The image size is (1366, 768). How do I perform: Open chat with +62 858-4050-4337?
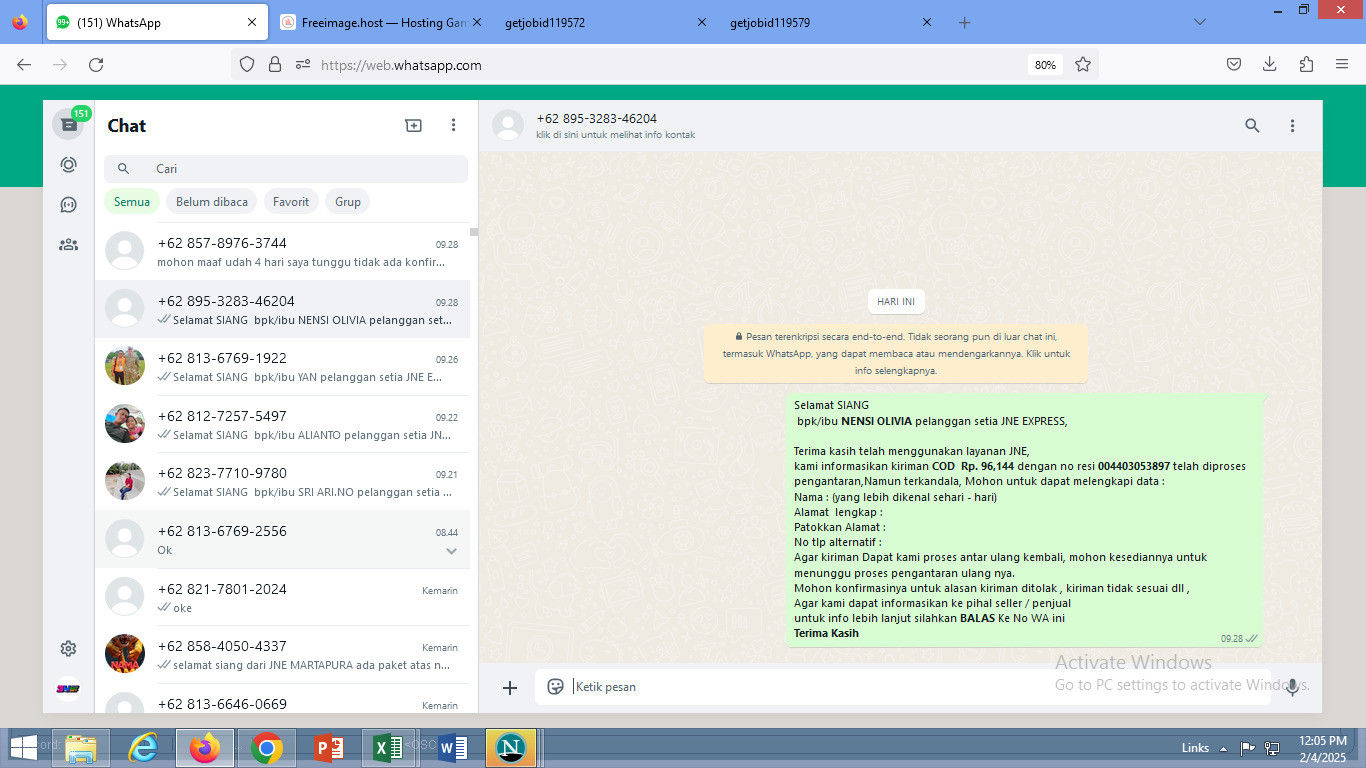(x=282, y=655)
